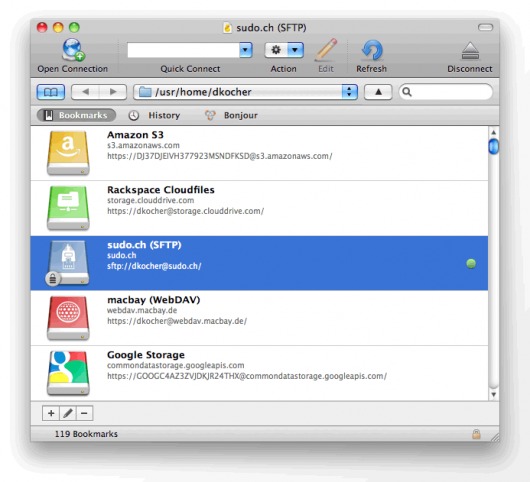This screenshot has height=482, width=530.
Task: Click the padlock icon in status bar
Action: 476,434
